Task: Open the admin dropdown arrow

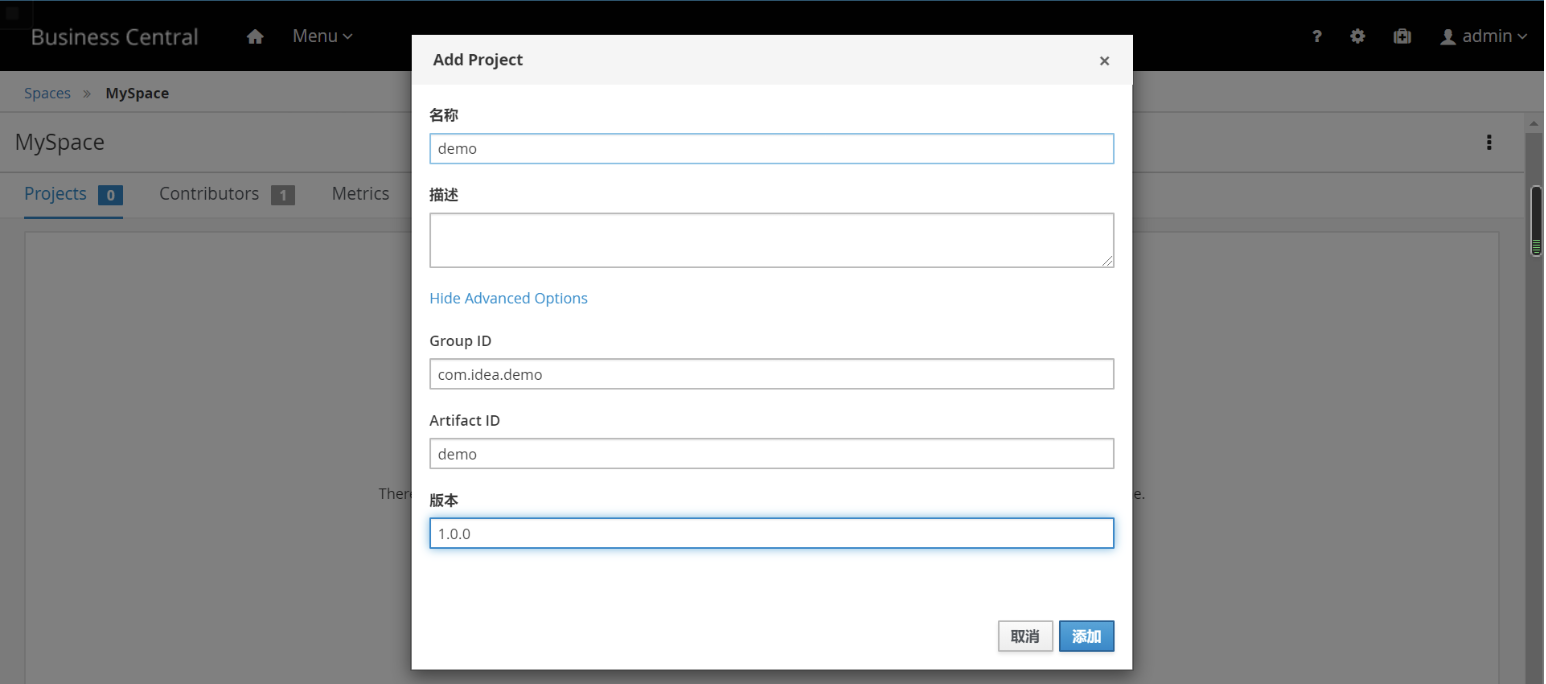Action: pyautogui.click(x=1522, y=37)
